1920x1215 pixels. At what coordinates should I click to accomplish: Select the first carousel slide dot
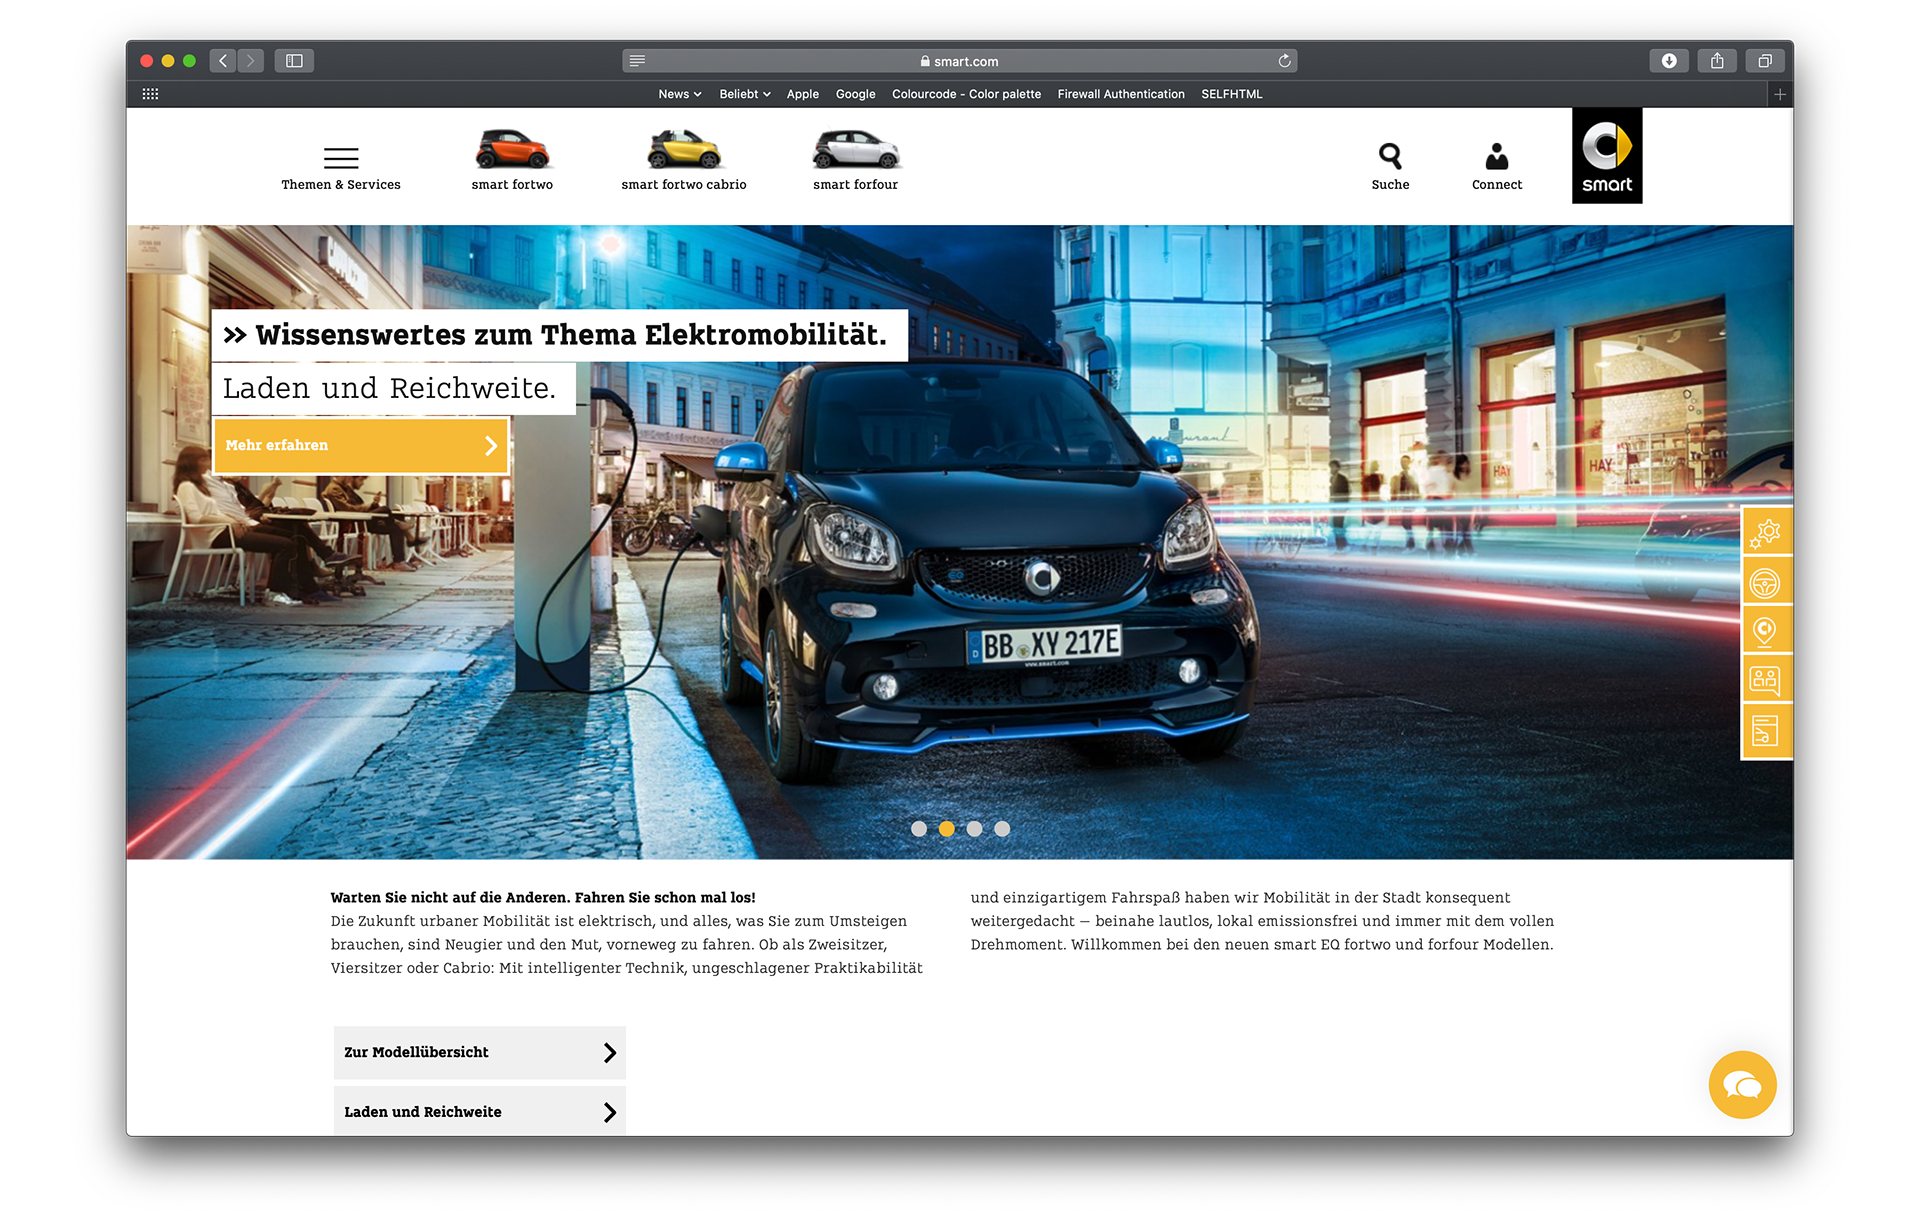(x=919, y=828)
